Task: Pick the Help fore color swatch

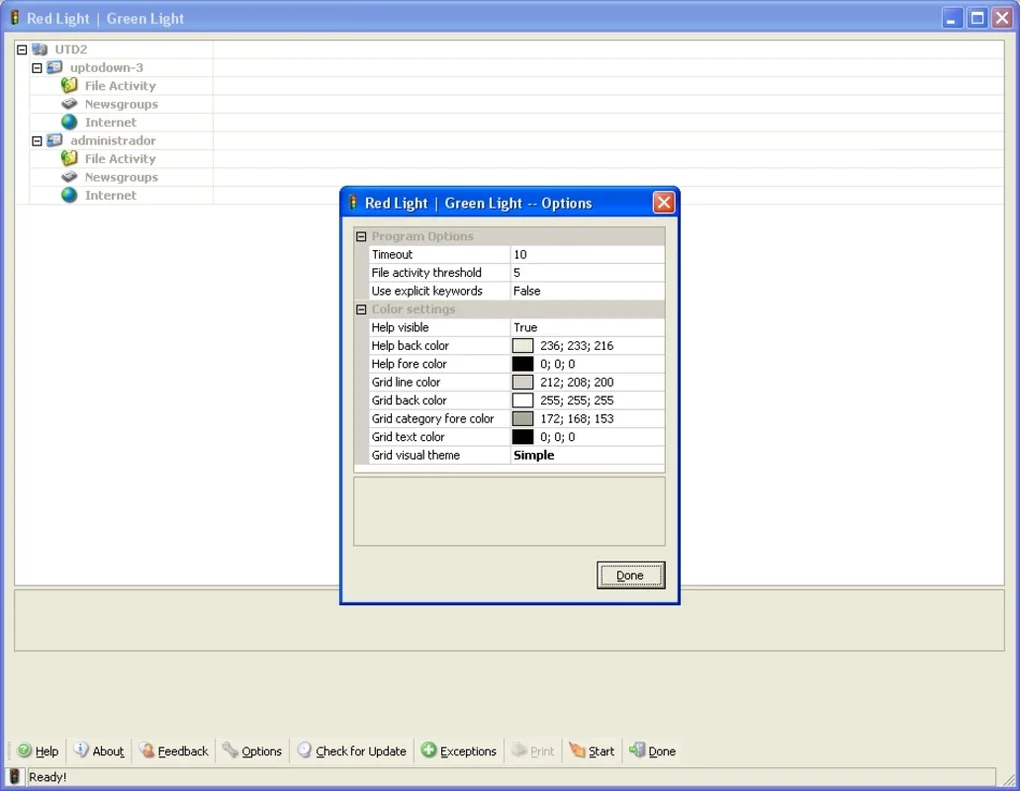Action: point(522,364)
